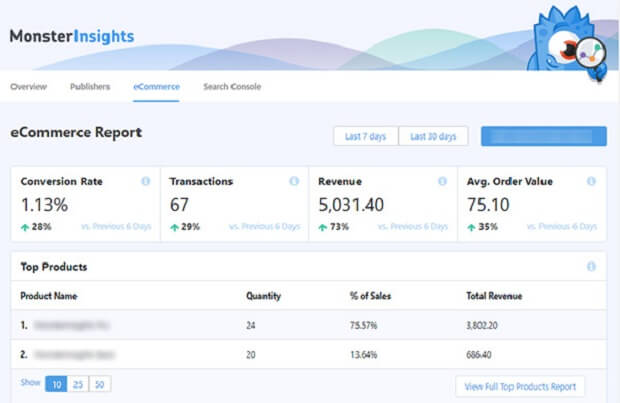
Task: Show 50 products per page
Action: [x=100, y=384]
